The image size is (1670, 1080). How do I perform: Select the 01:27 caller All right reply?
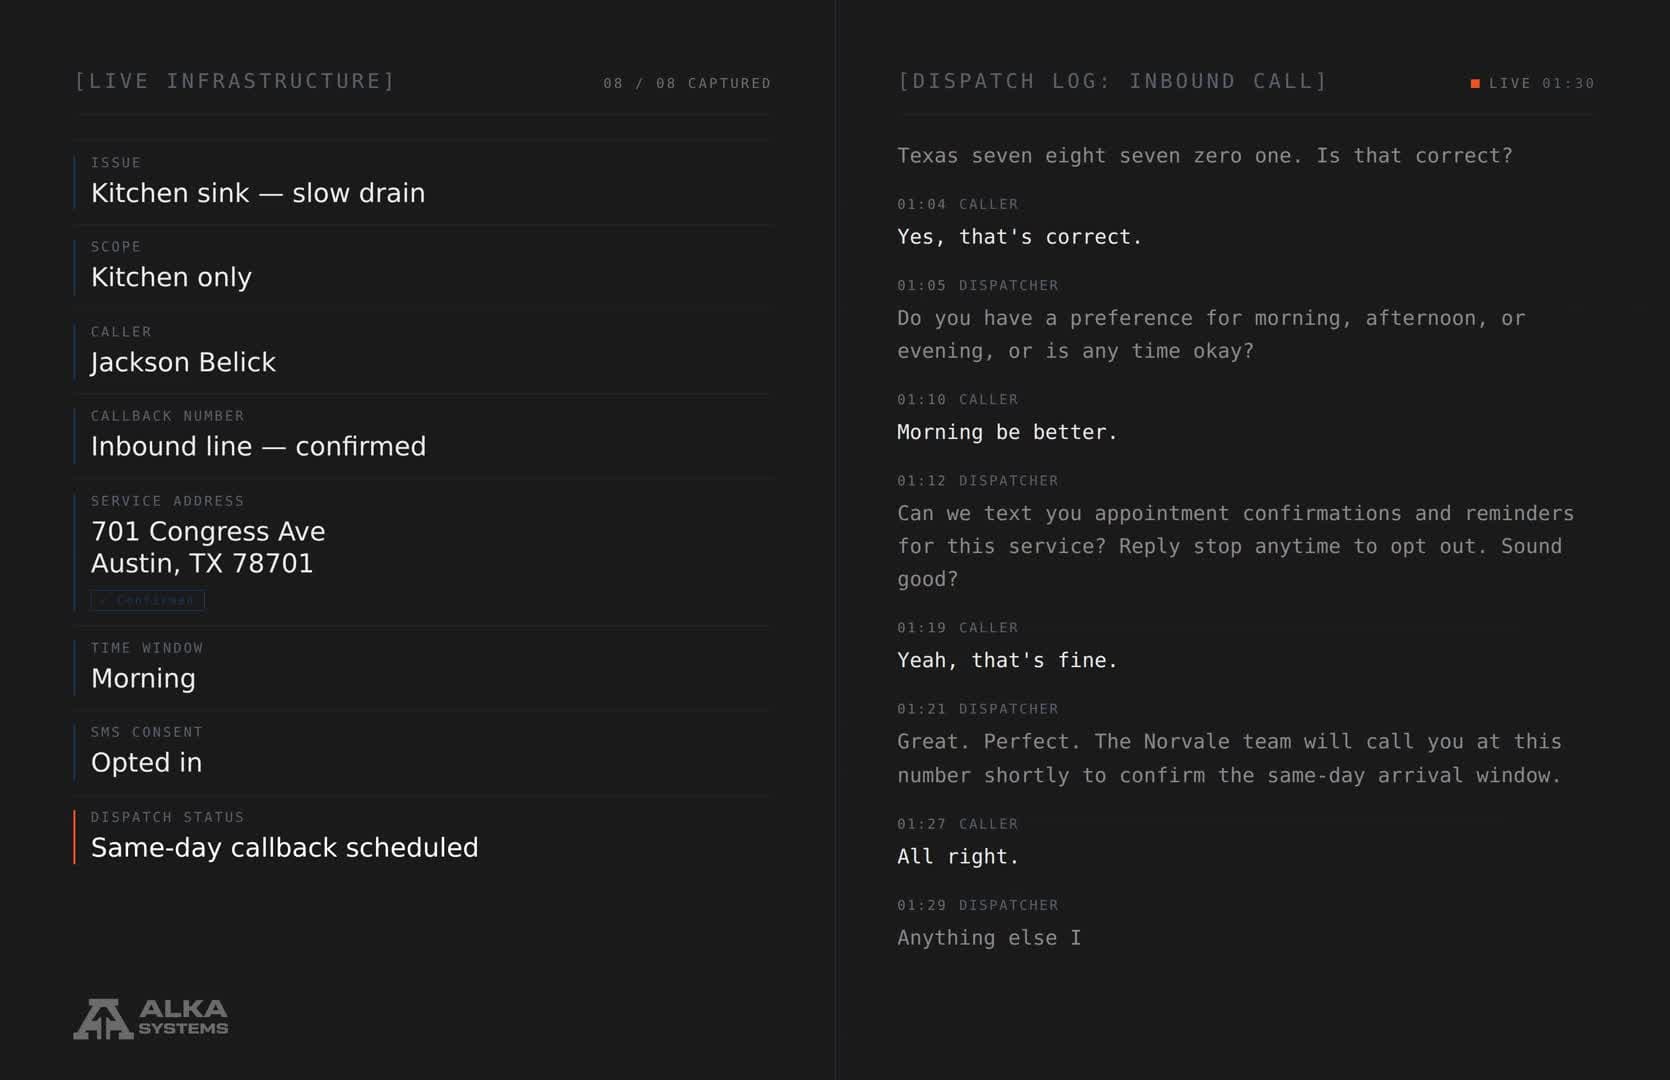coord(958,857)
